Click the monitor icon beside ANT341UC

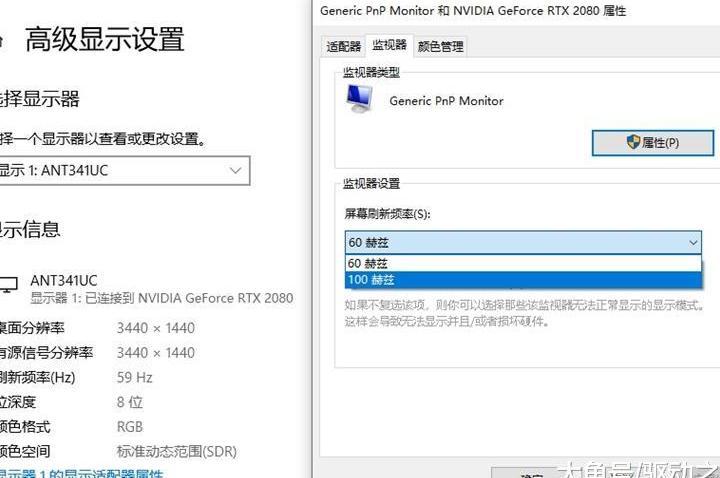9,285
